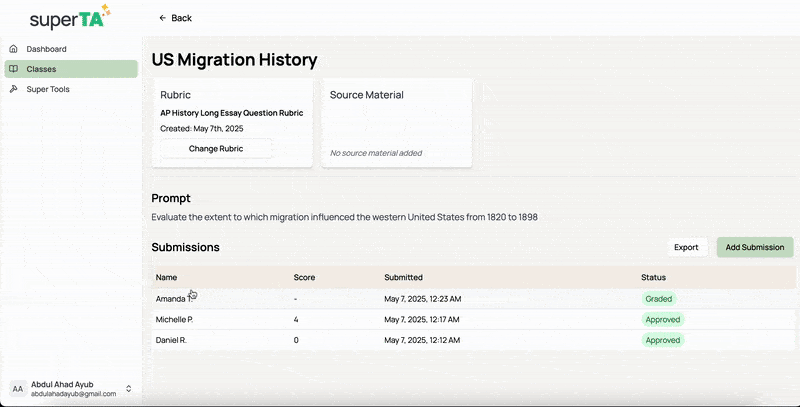
Task: Open Daniel R. submission
Action: [x=173, y=340]
